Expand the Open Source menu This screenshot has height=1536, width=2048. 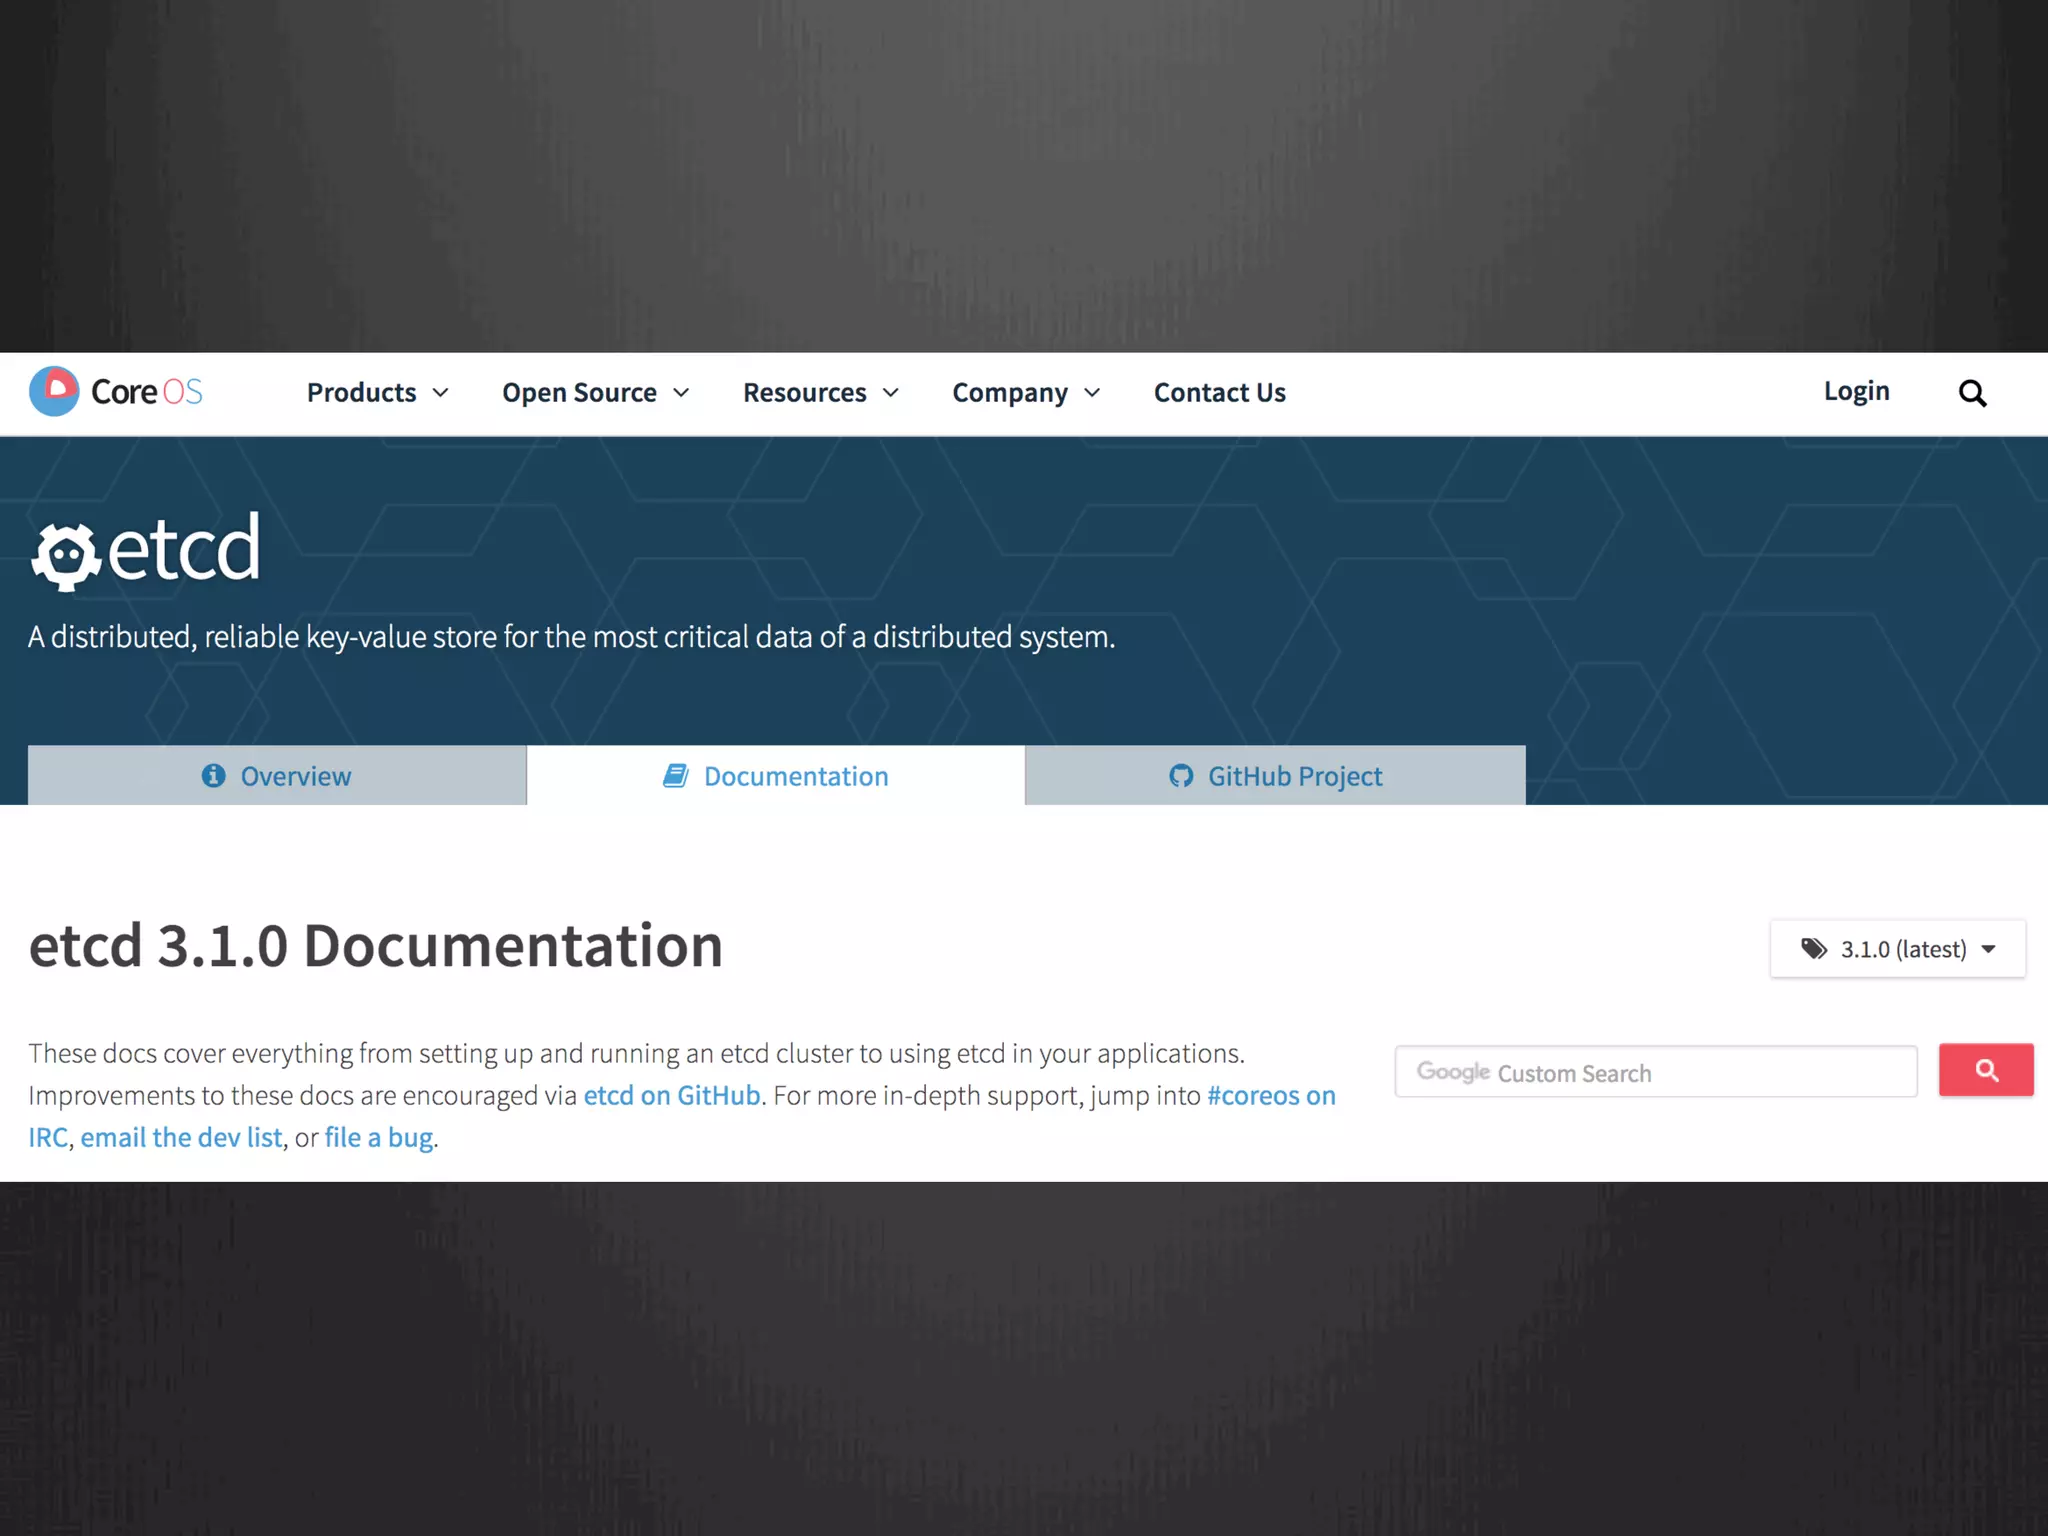pyautogui.click(x=596, y=392)
